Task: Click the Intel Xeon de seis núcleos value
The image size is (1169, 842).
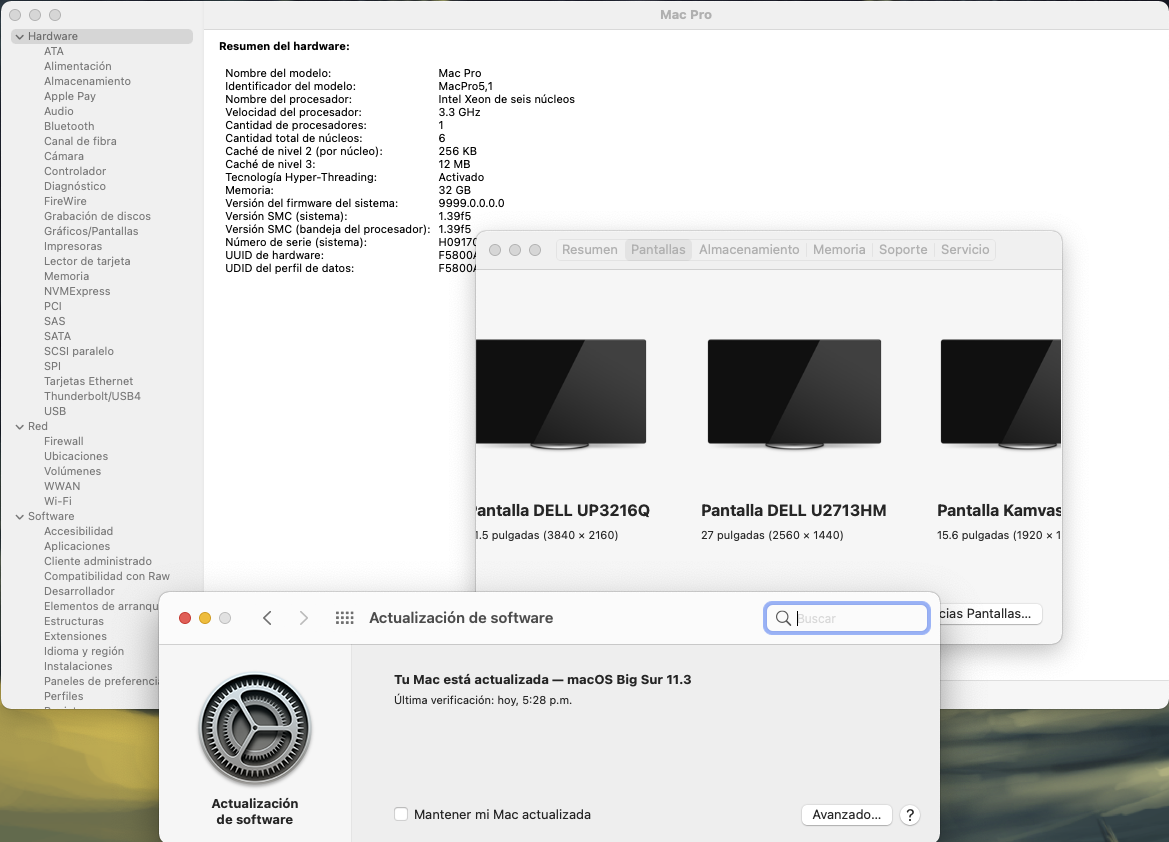Action: point(506,99)
